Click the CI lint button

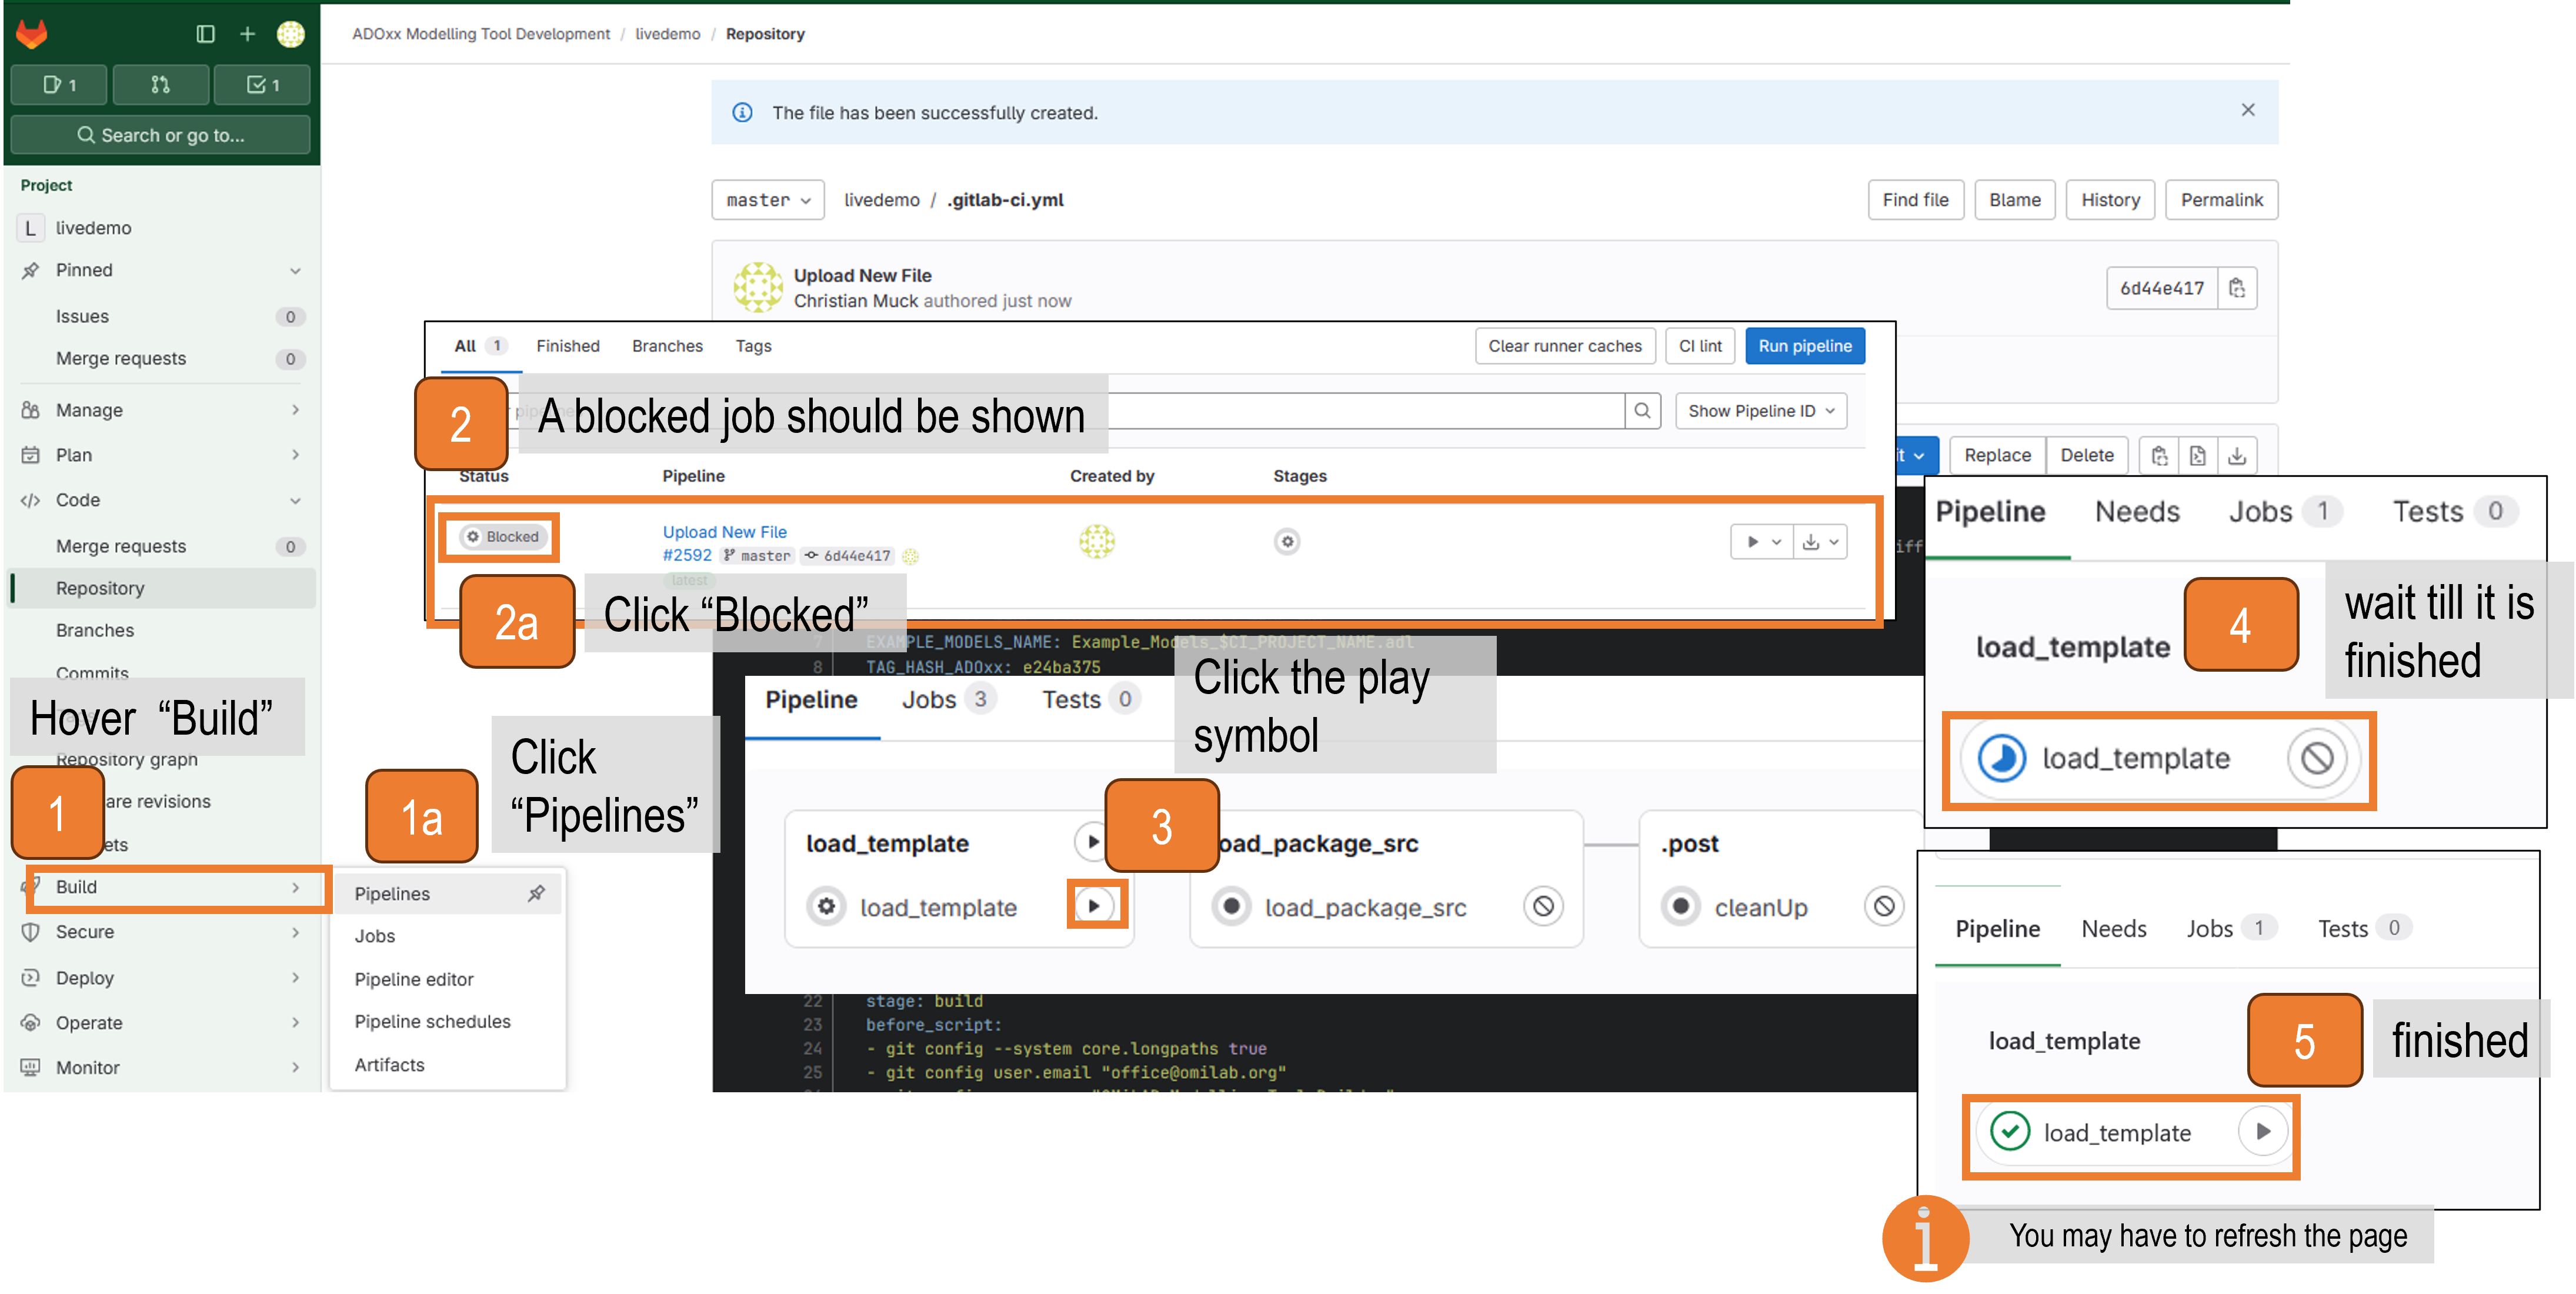click(x=1700, y=346)
